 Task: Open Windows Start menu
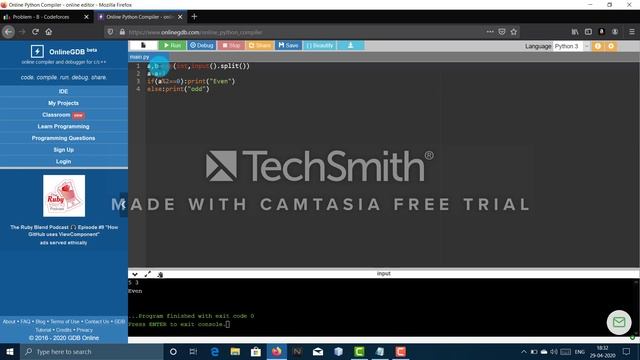(x=10, y=351)
